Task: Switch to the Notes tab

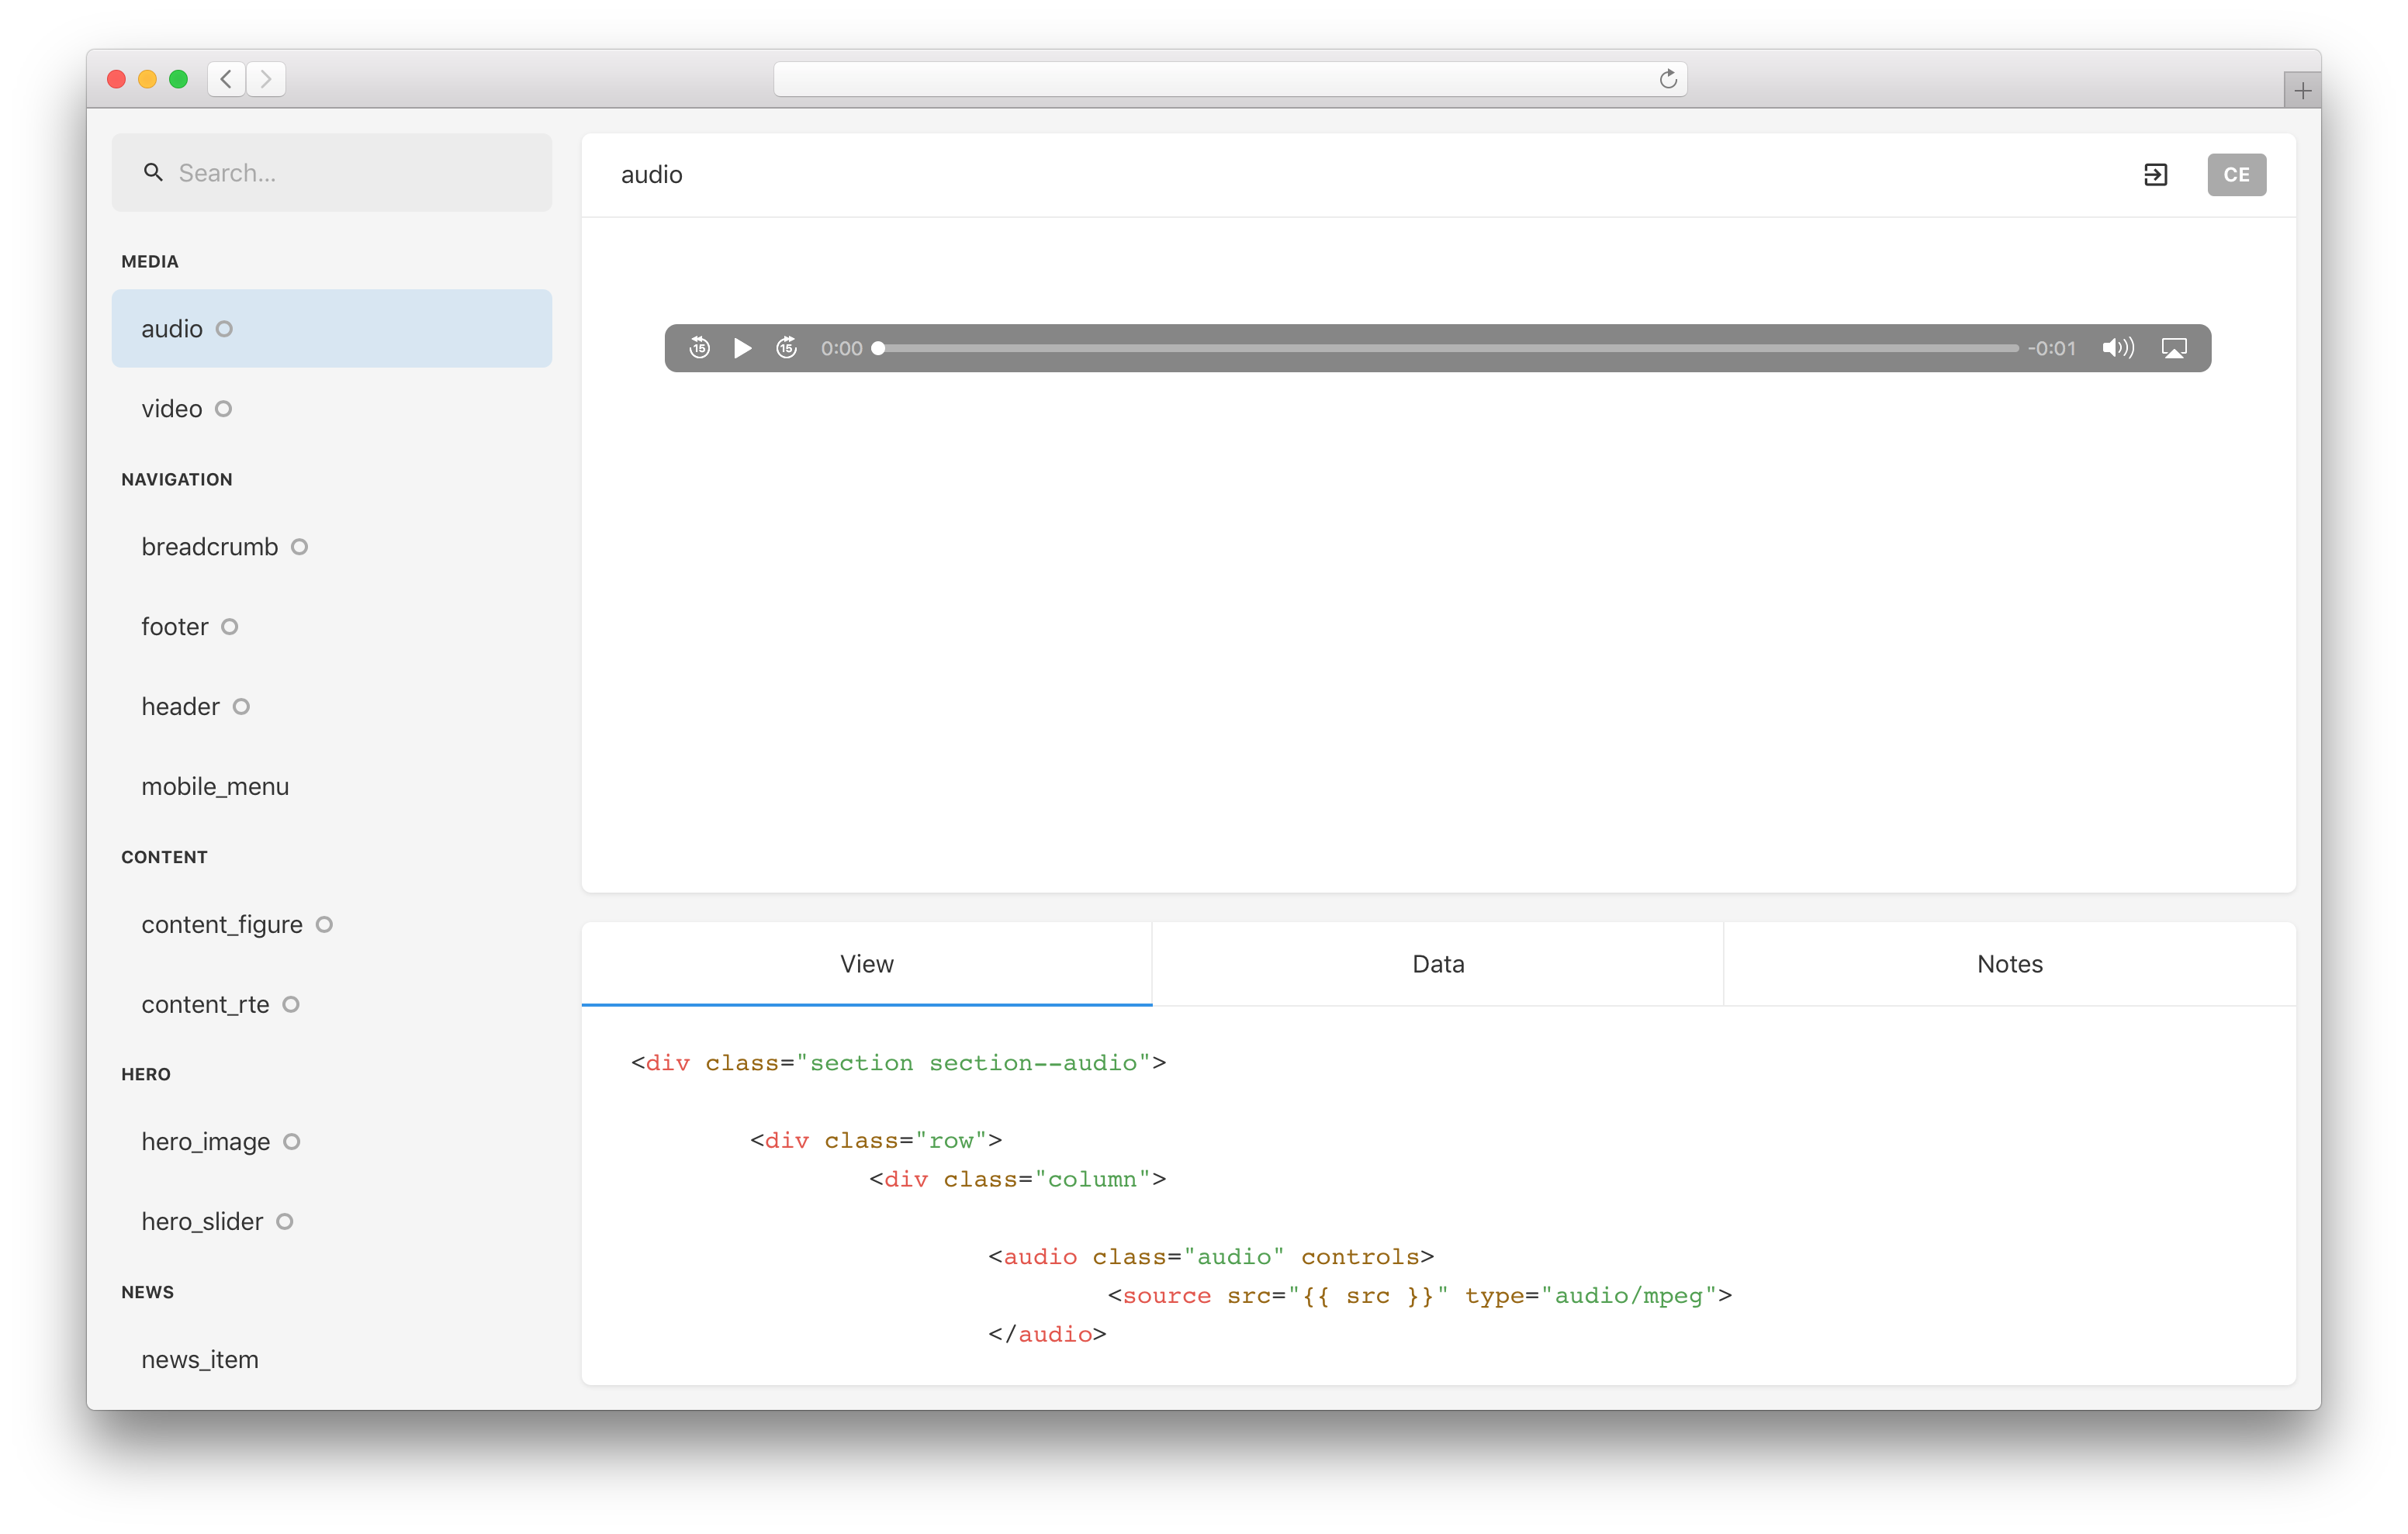Action: coord(2009,964)
